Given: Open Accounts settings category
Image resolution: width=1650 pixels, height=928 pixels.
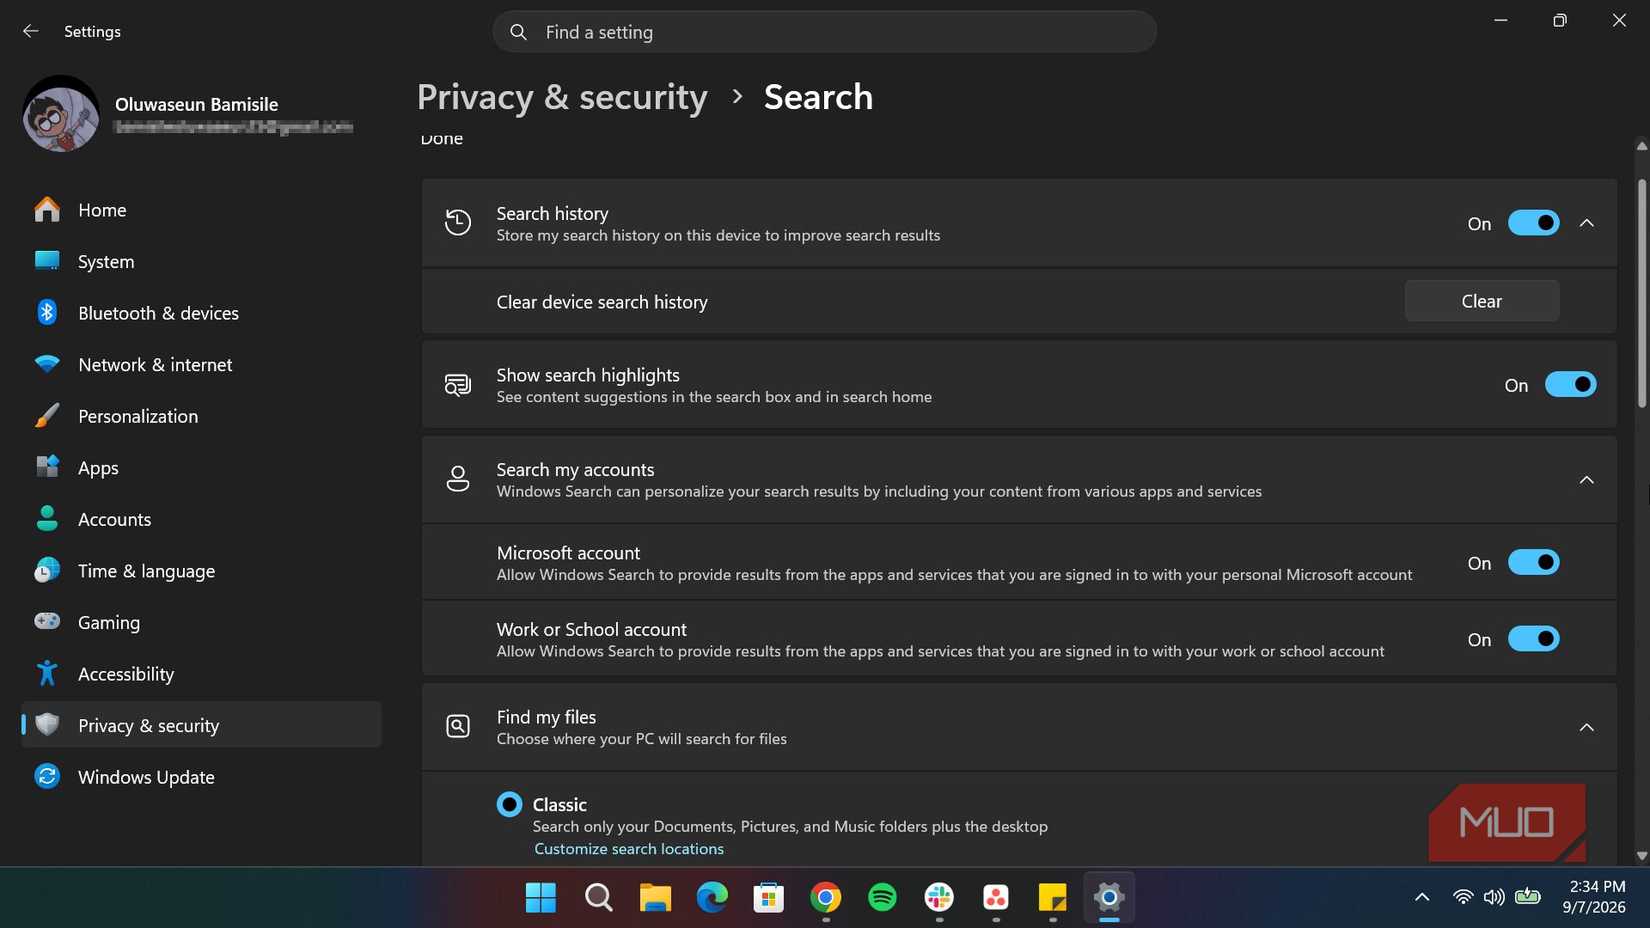Looking at the screenshot, I should pos(201,519).
